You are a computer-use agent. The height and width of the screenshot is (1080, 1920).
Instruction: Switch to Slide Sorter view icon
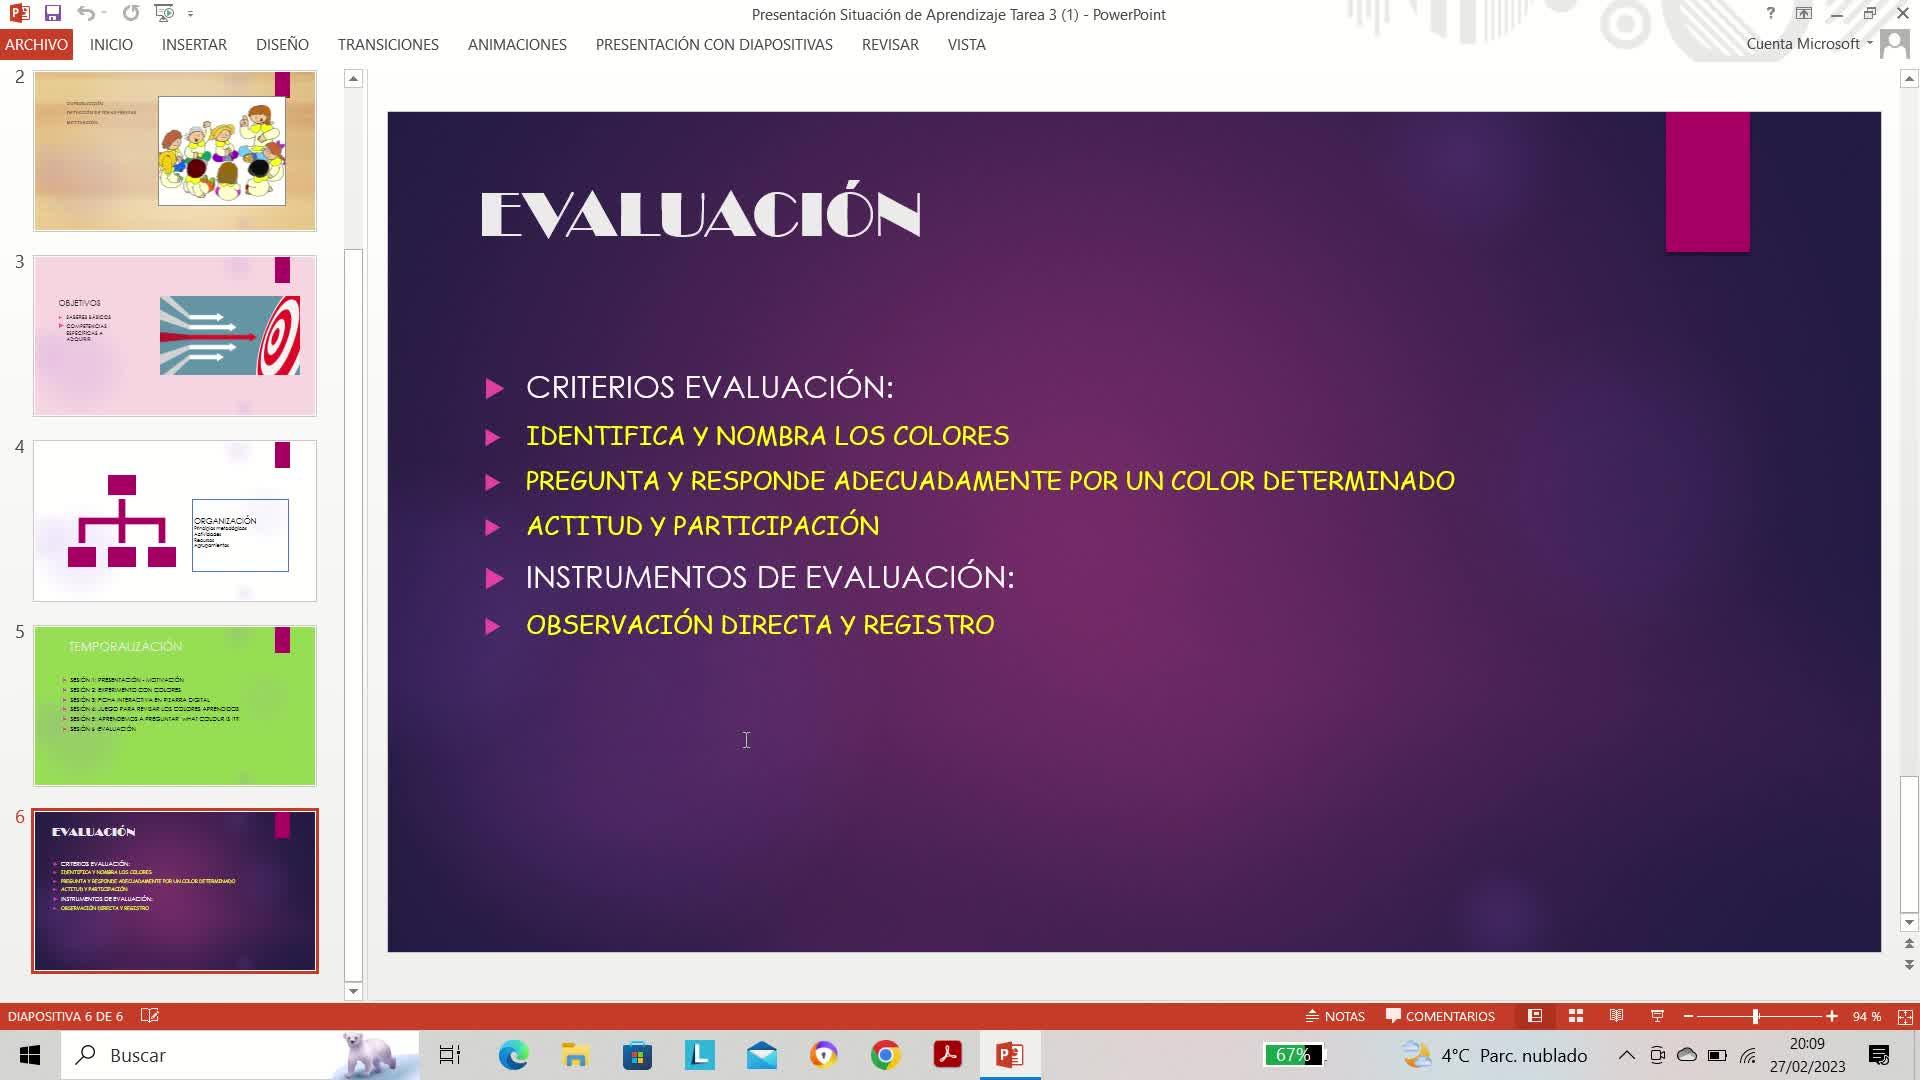(x=1576, y=1016)
